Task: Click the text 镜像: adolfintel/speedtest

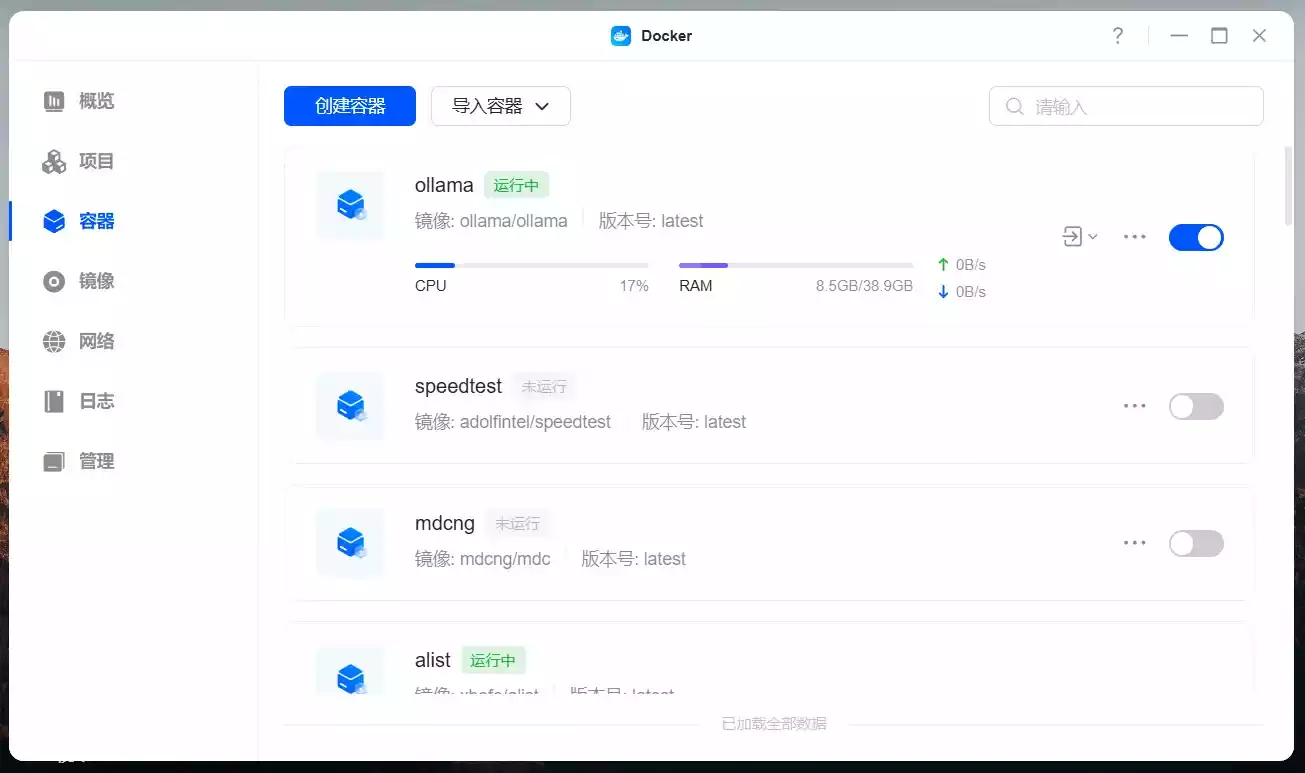Action: 513,422
